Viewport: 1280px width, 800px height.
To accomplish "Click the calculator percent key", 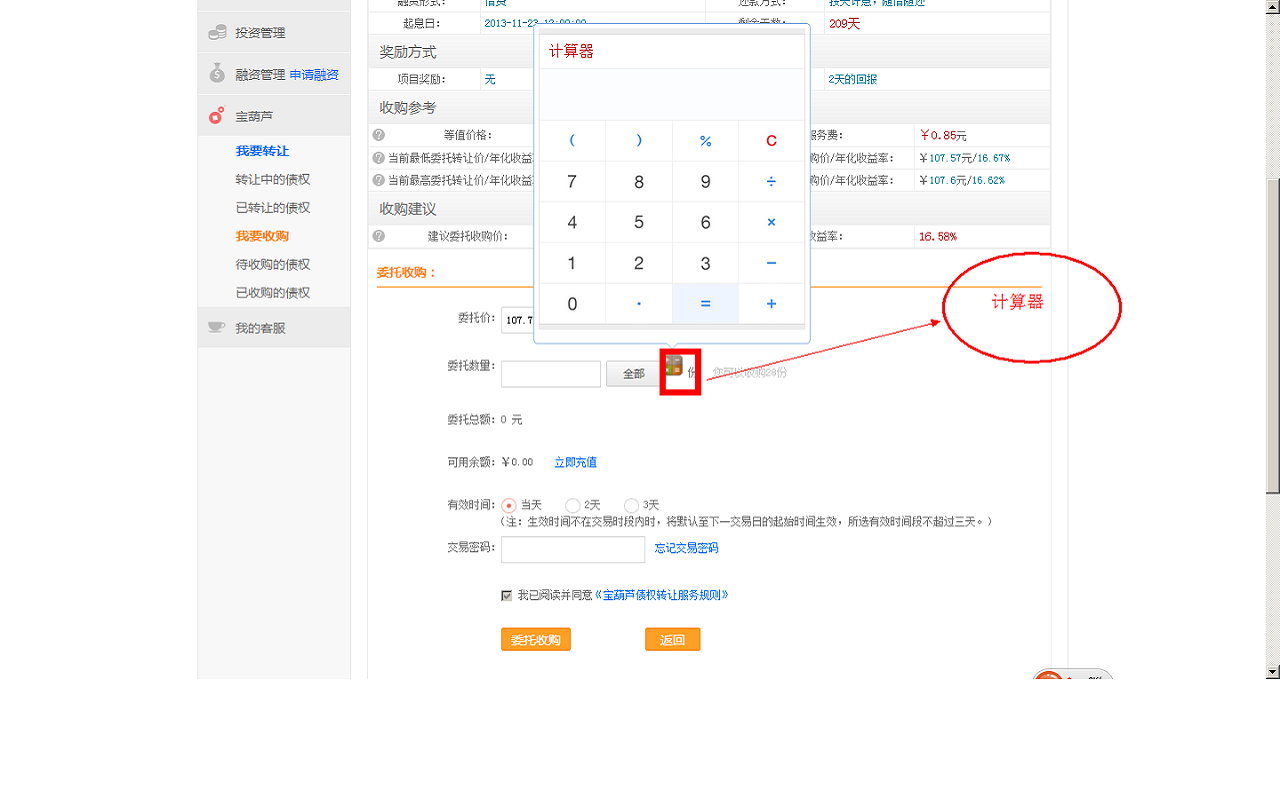I will click(x=705, y=141).
